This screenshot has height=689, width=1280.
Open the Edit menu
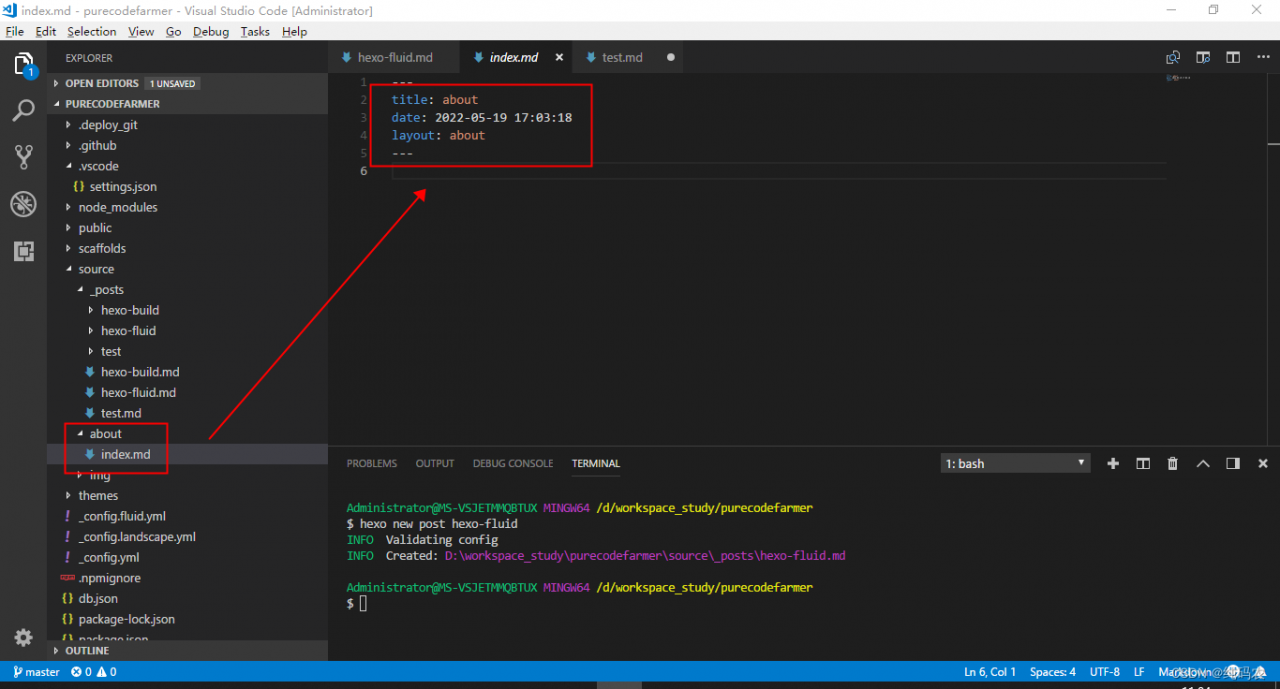point(46,32)
